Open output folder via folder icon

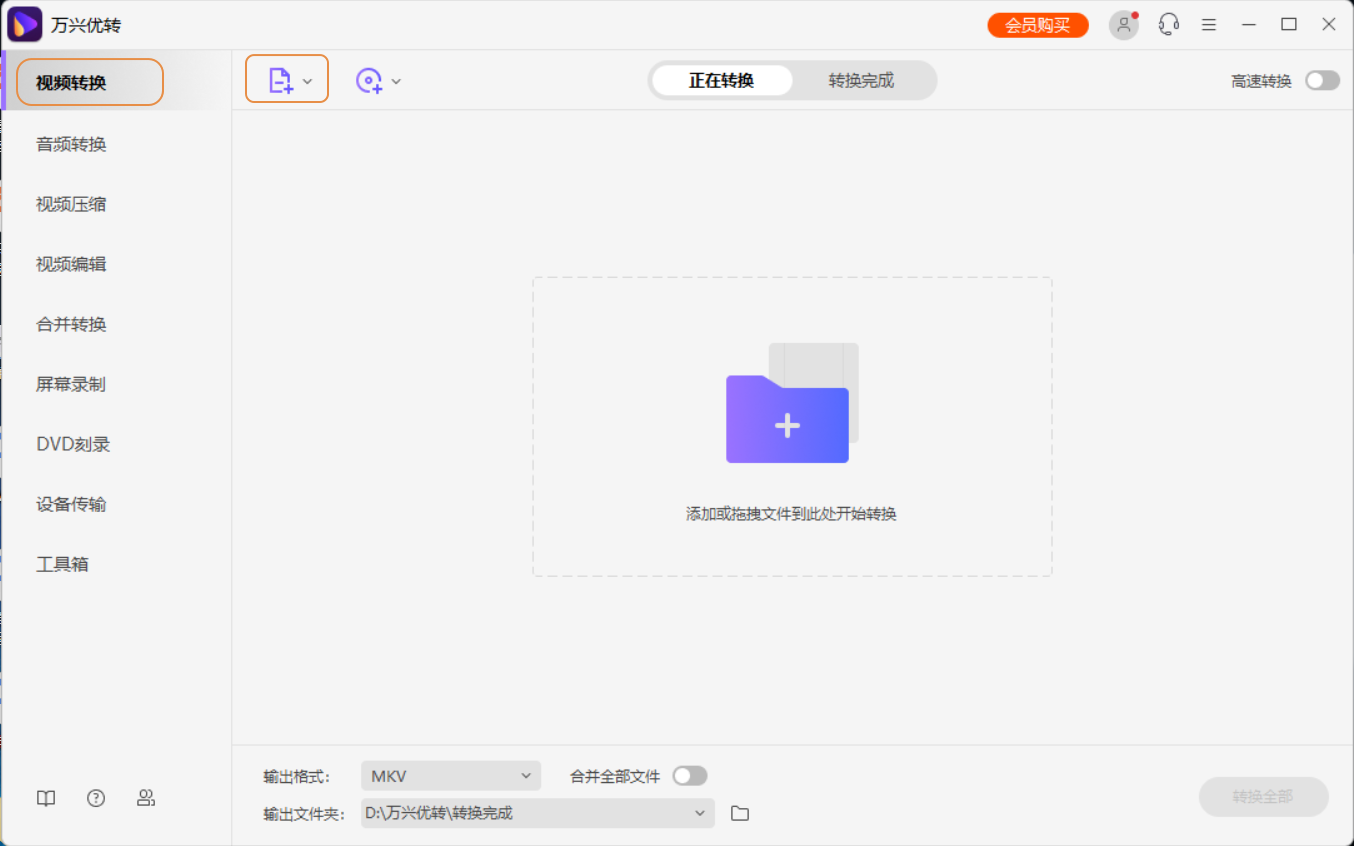[x=739, y=813]
